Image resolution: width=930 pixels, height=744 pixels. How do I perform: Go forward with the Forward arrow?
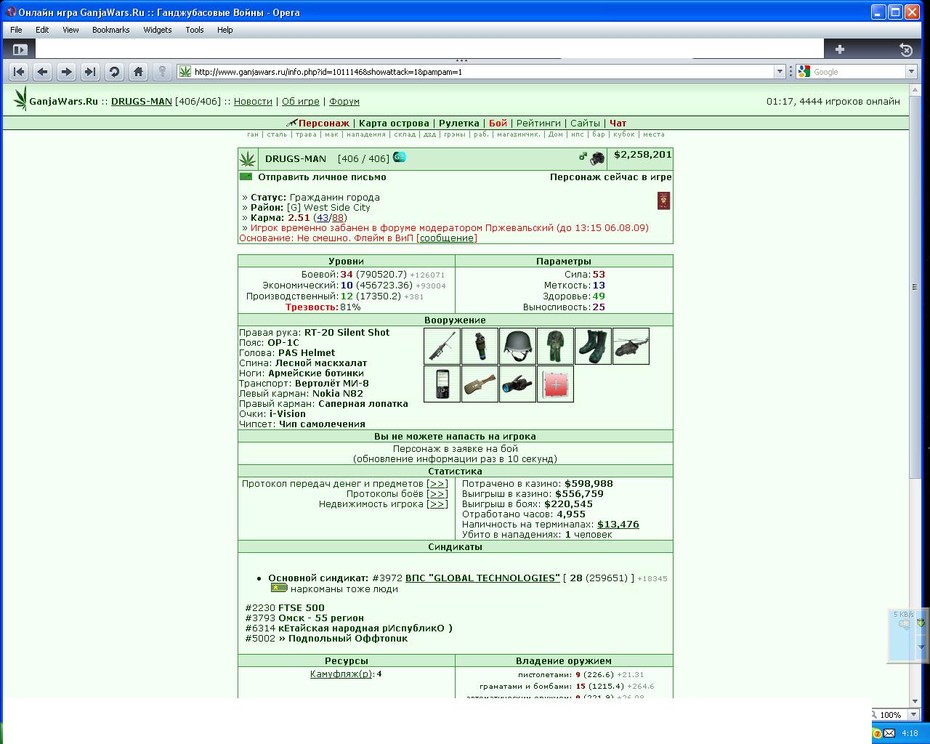pos(66,72)
